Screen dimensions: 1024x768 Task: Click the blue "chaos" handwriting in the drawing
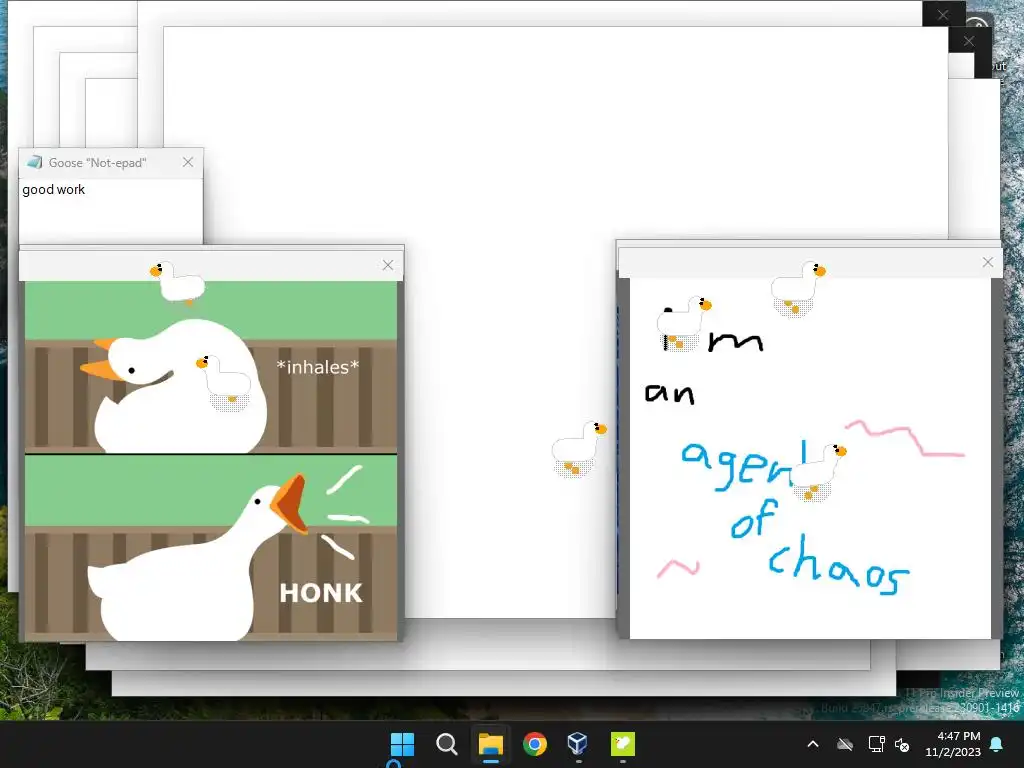(x=838, y=565)
